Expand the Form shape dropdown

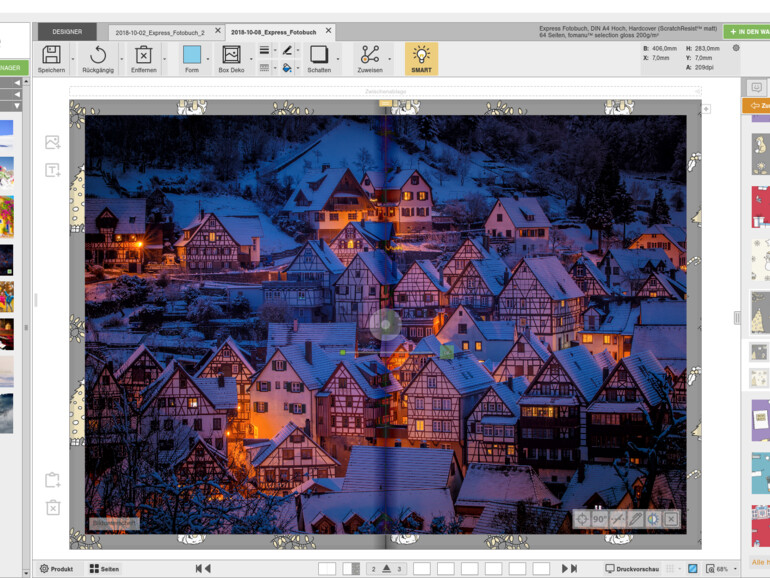(x=208, y=59)
